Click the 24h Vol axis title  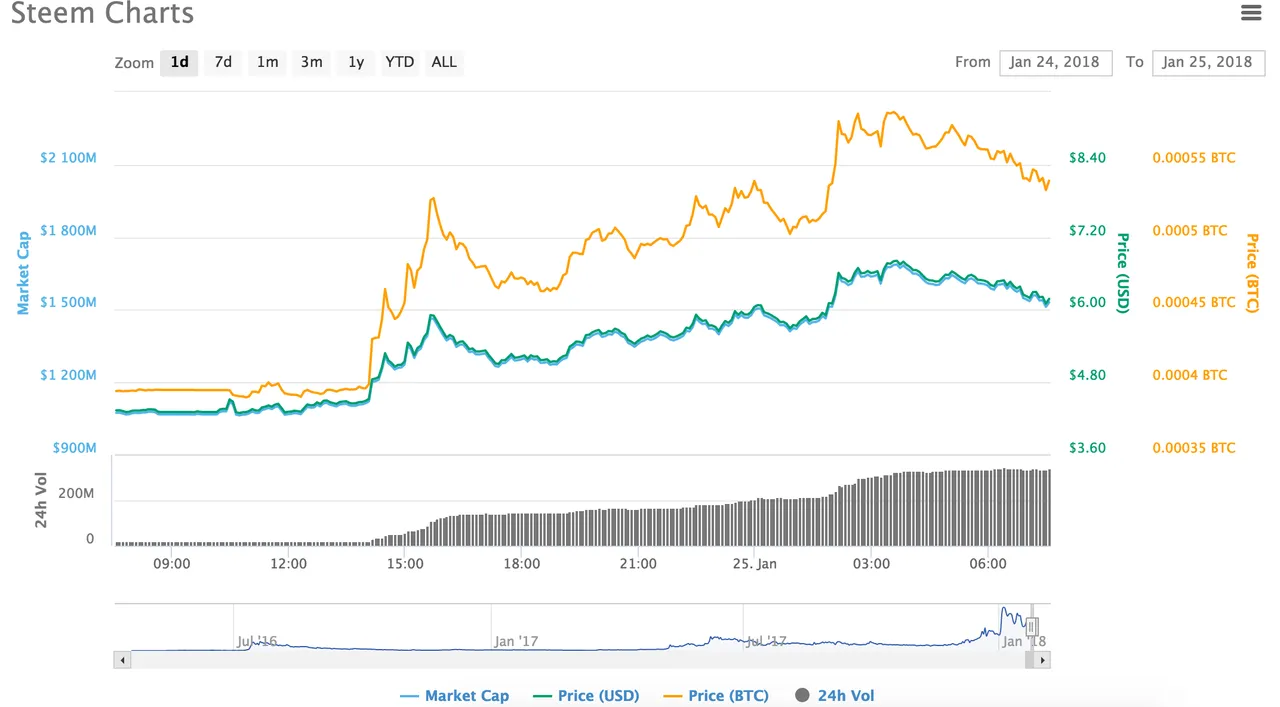[42, 500]
